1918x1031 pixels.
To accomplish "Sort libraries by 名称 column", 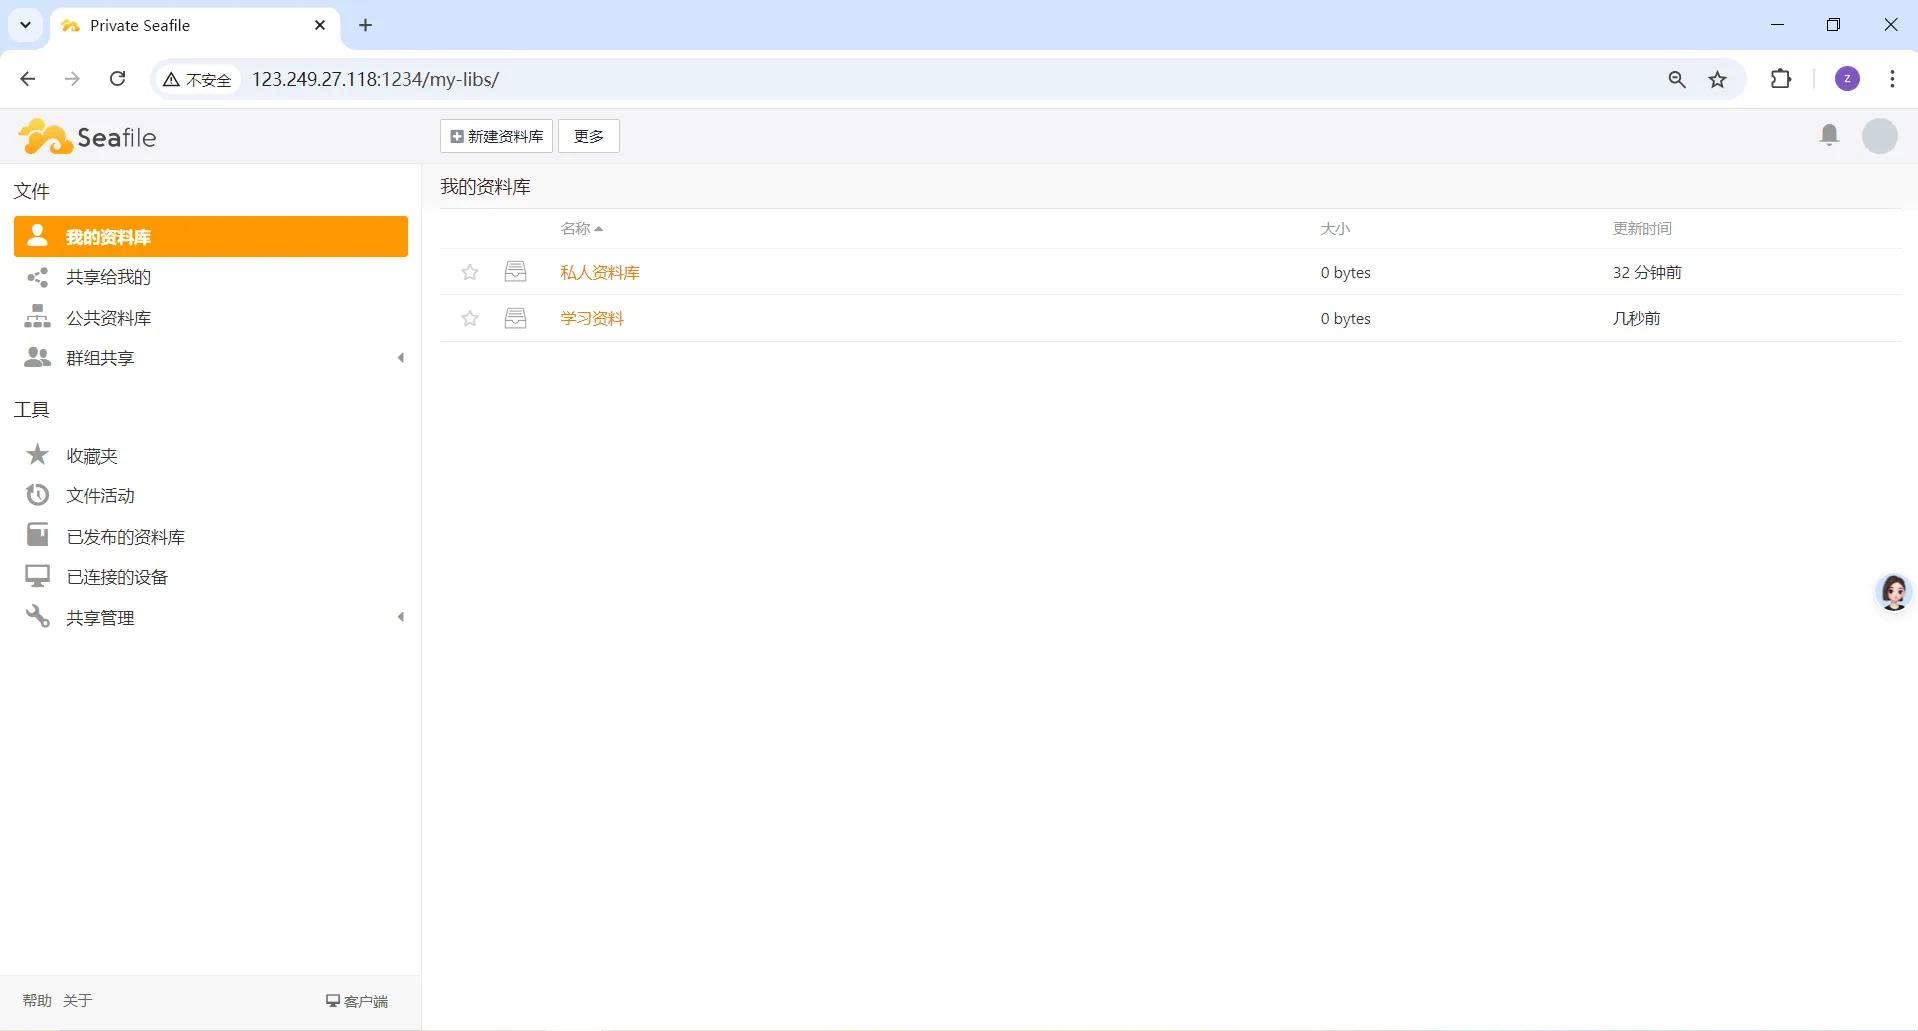I will [x=582, y=229].
